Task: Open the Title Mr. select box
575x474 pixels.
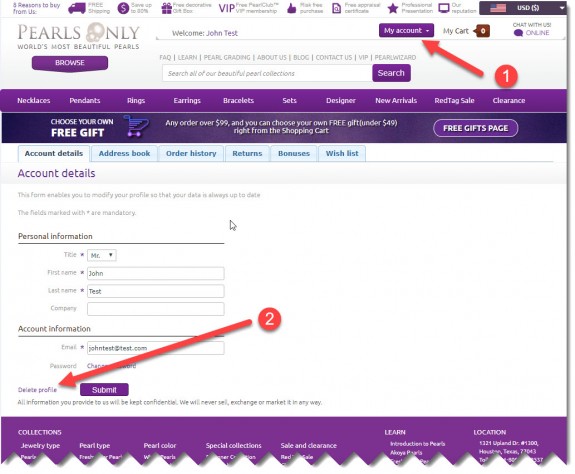Action: pos(102,255)
